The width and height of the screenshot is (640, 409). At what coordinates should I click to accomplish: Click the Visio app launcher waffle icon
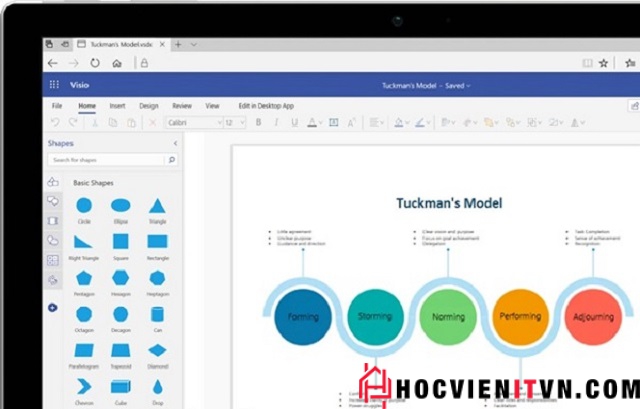coord(54,85)
